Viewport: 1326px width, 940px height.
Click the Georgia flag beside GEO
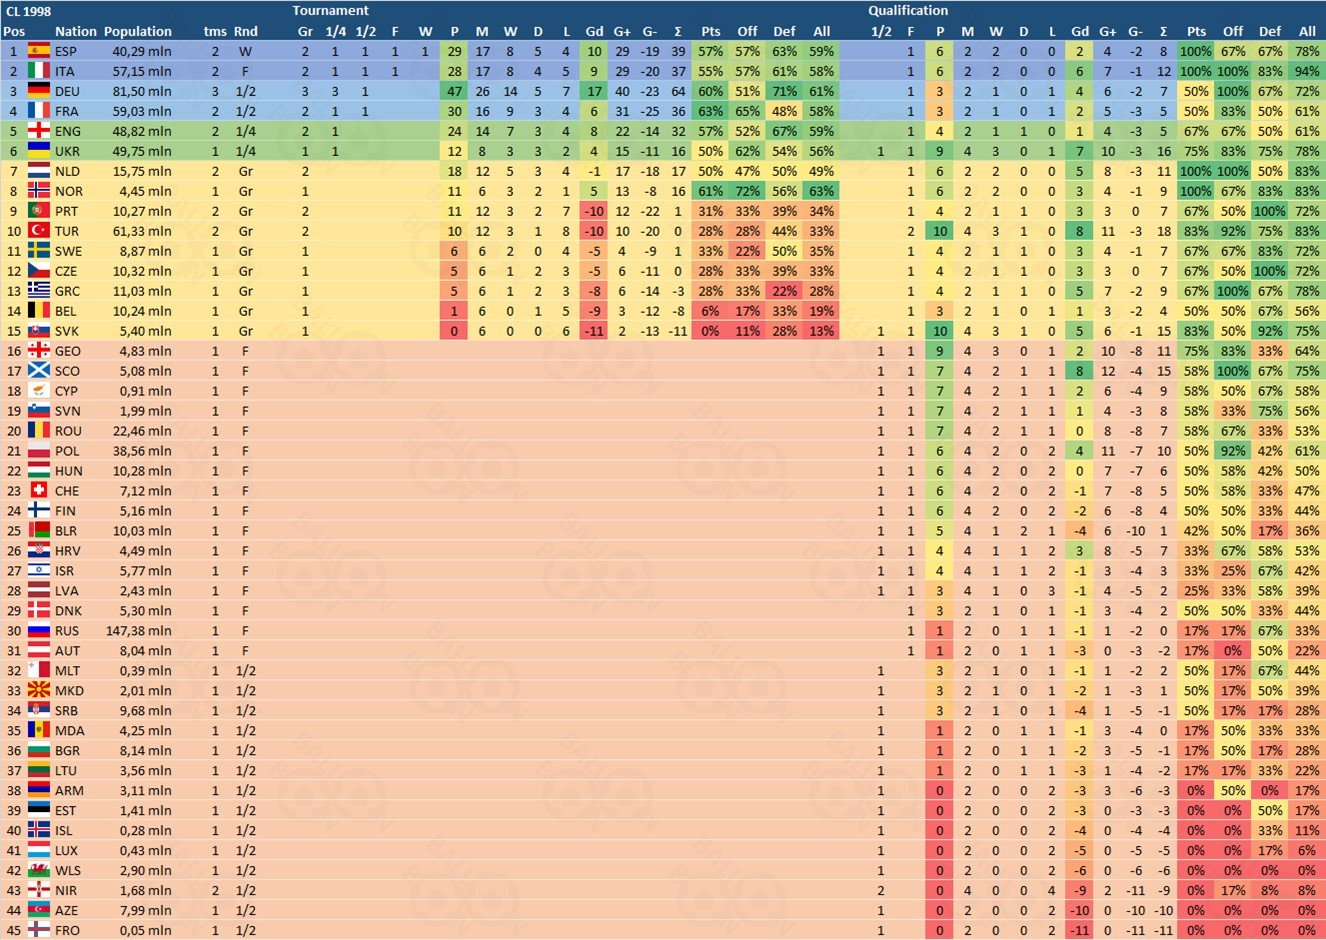coord(39,351)
